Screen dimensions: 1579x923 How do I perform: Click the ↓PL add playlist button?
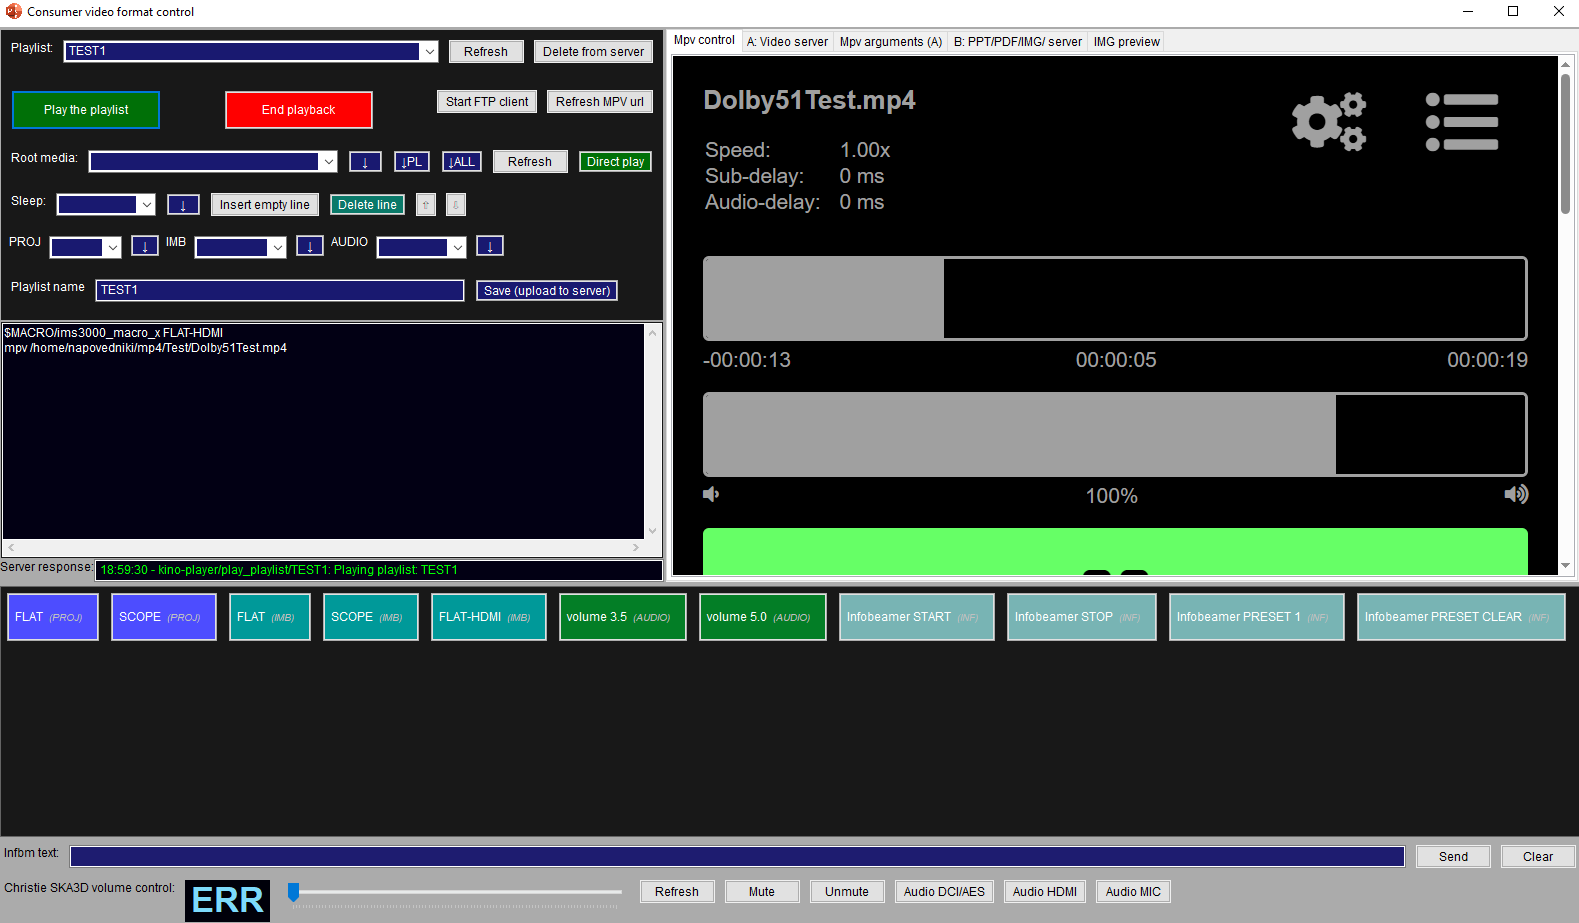point(412,162)
